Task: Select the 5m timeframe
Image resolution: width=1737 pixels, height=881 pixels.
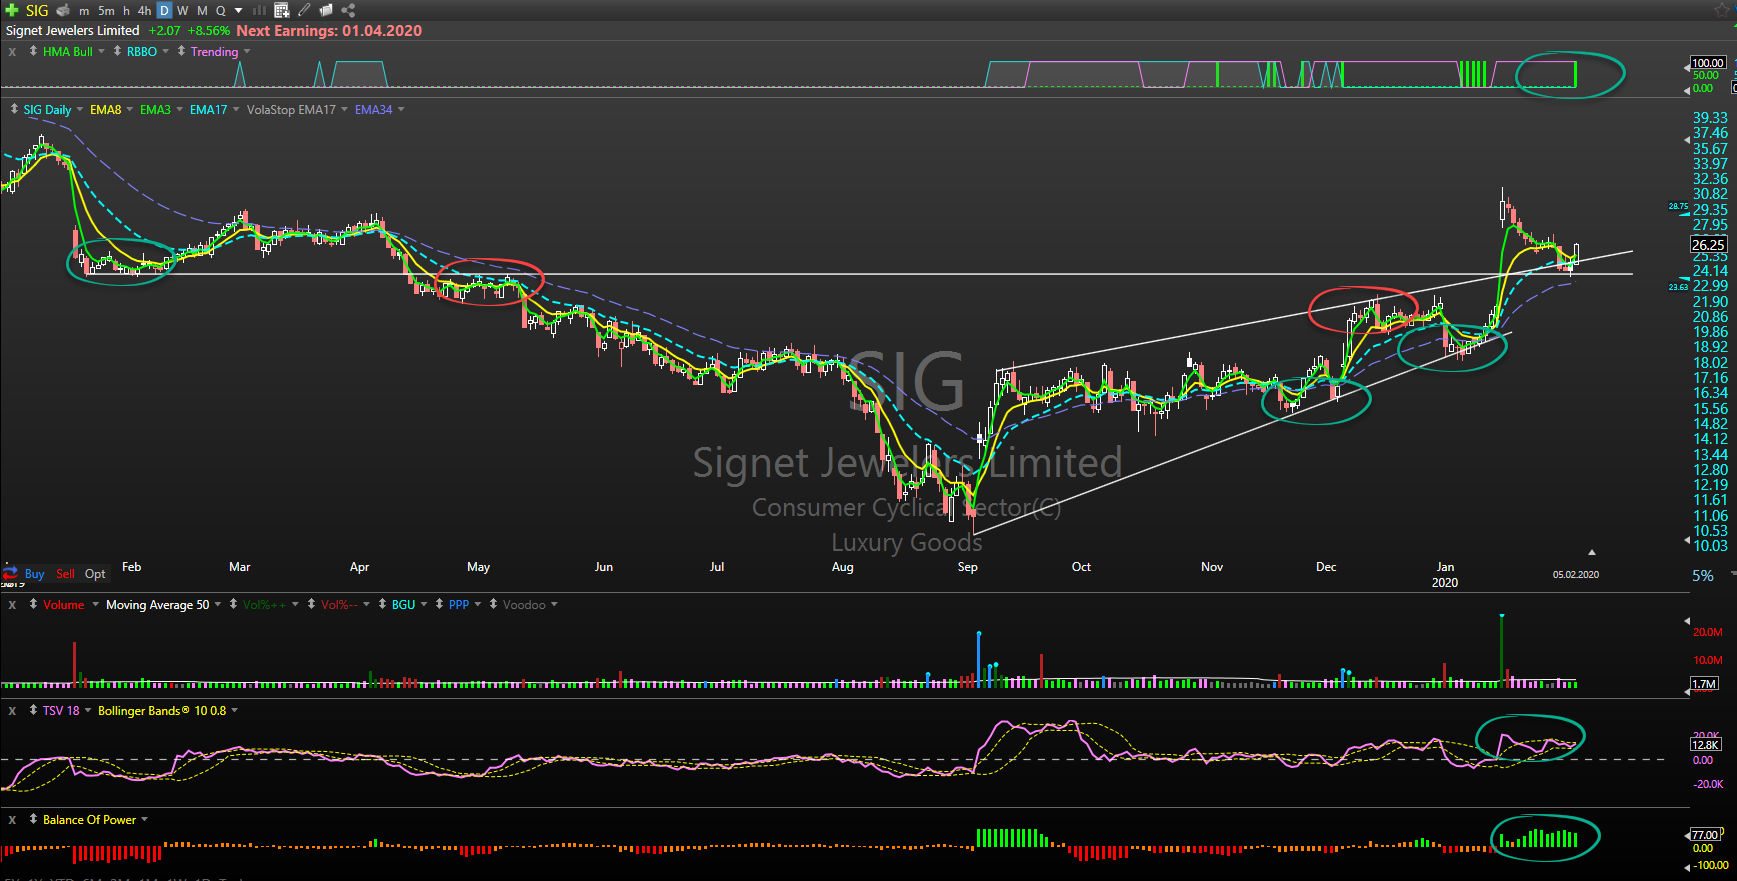Action: (x=106, y=10)
